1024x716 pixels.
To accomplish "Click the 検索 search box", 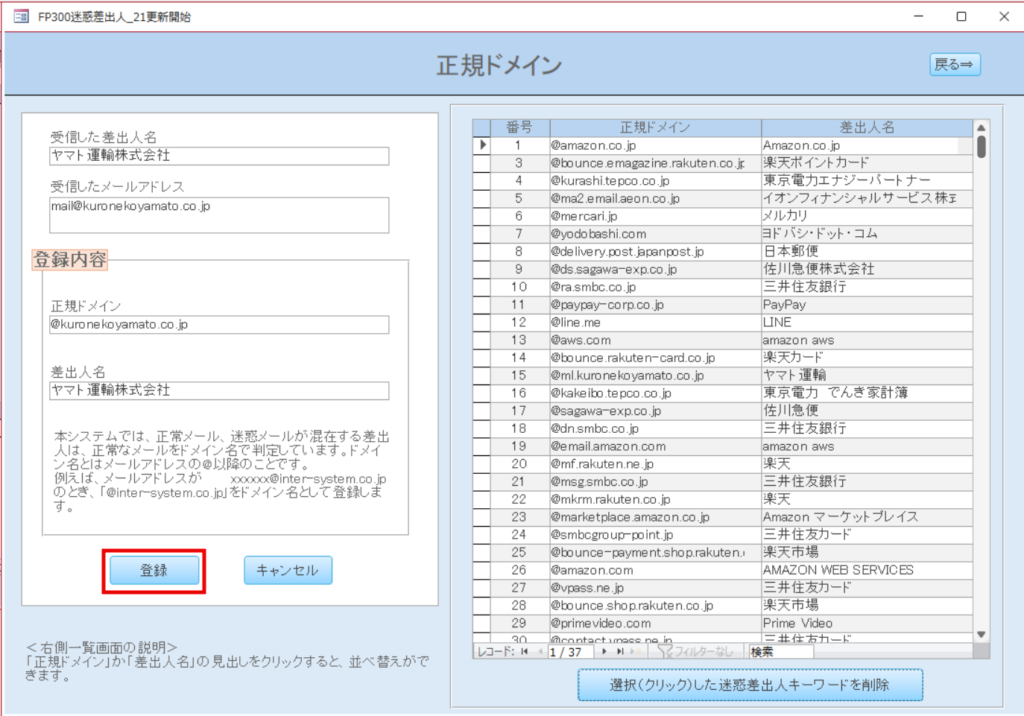I will pos(780,651).
